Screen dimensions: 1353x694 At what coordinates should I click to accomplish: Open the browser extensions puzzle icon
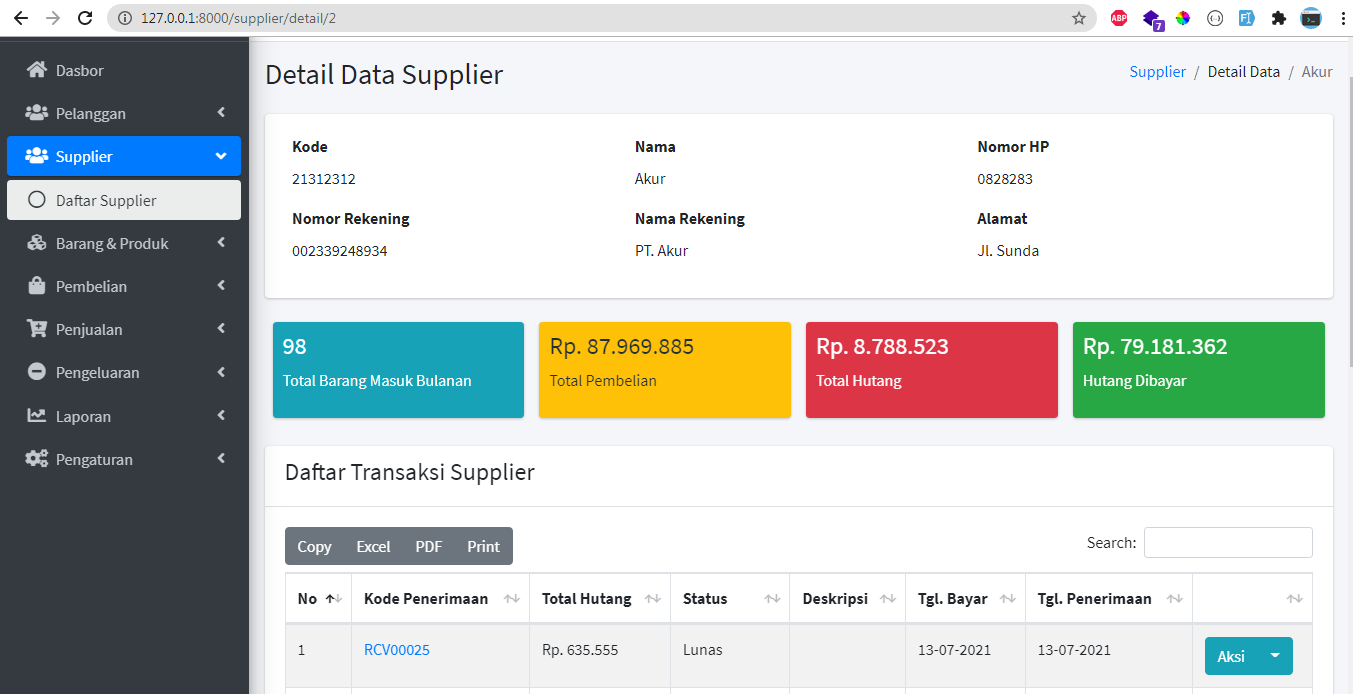click(1278, 18)
